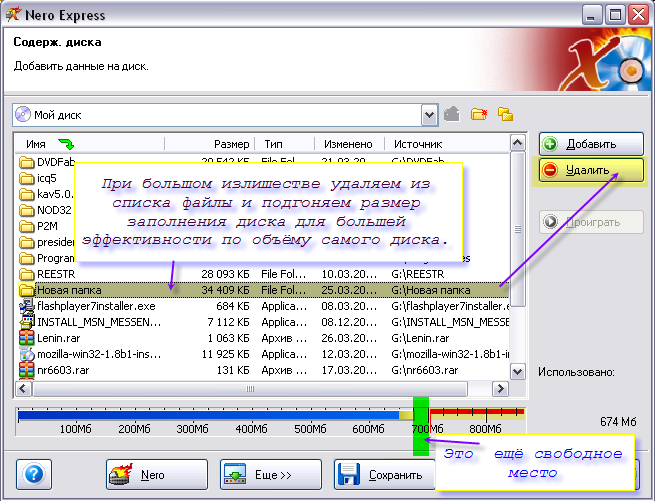Viewport: 655px width, 501px height.
Task: Click size 11 925 КБ of mozilla installer
Action: coord(225,354)
